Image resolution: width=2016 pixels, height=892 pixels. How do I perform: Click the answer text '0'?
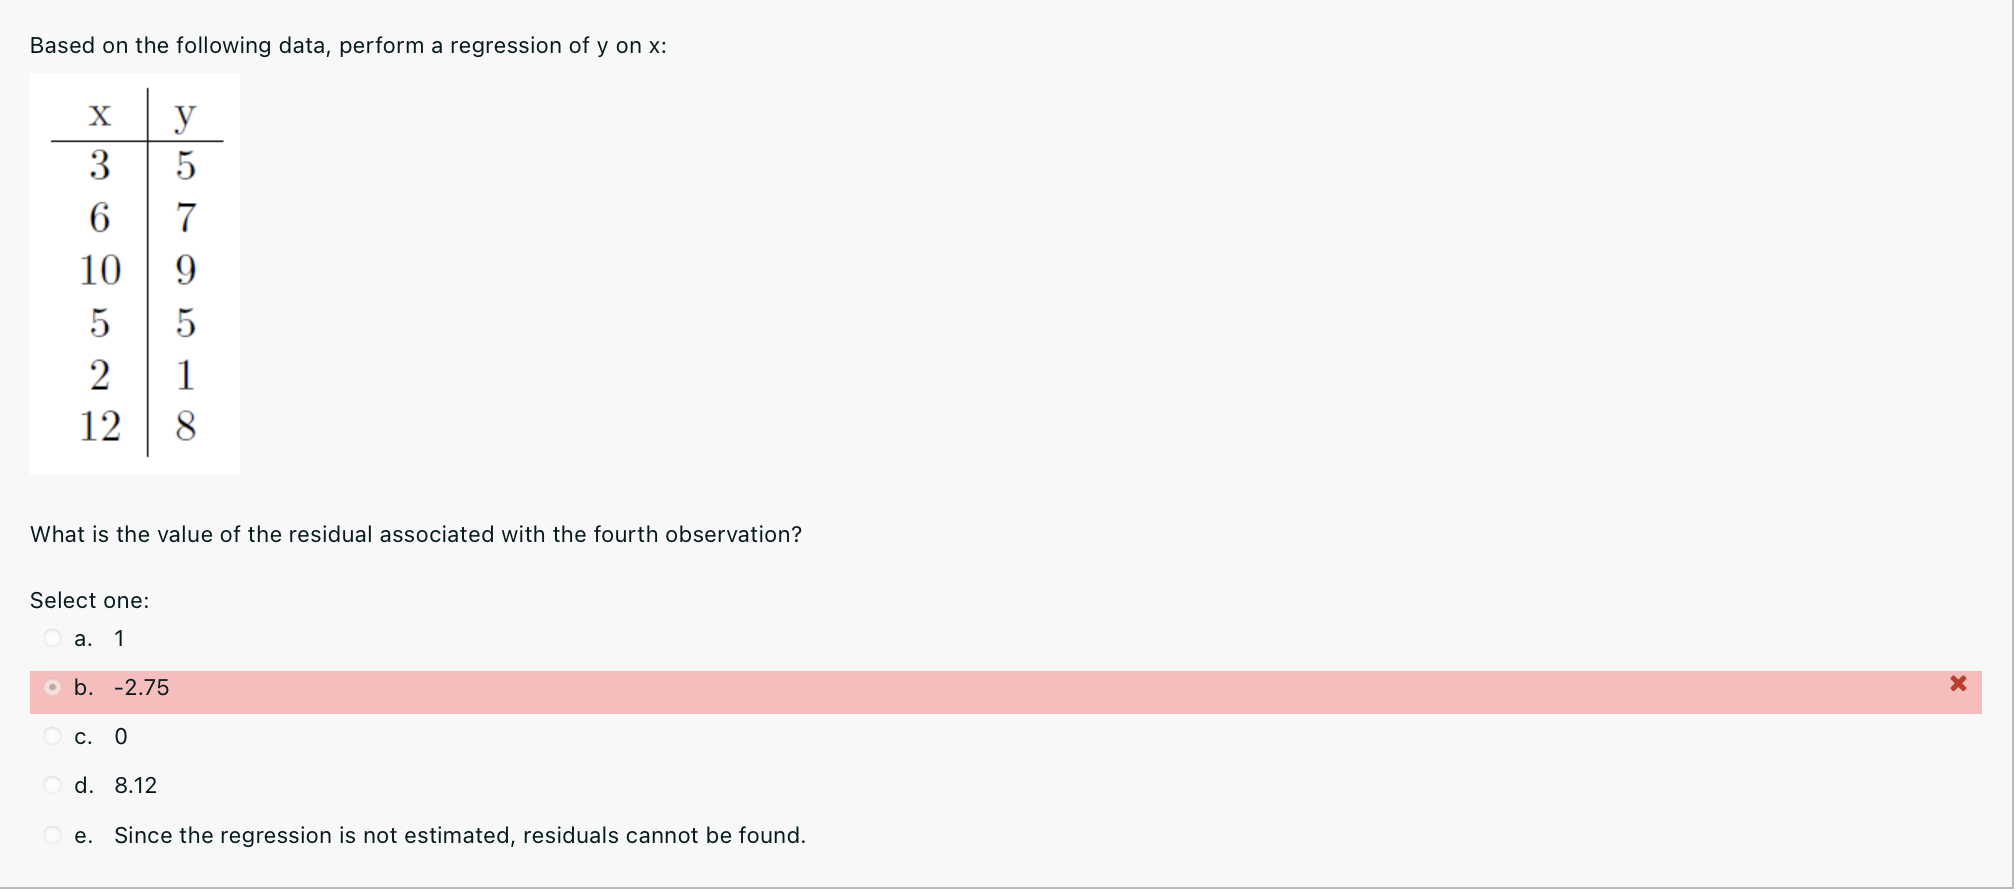(121, 736)
